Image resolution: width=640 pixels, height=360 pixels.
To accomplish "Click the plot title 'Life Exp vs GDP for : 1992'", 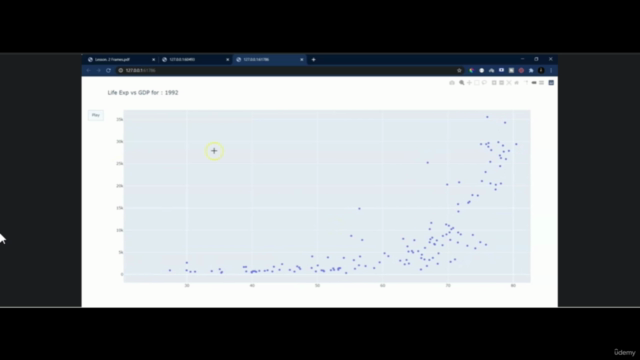I will [x=143, y=93].
